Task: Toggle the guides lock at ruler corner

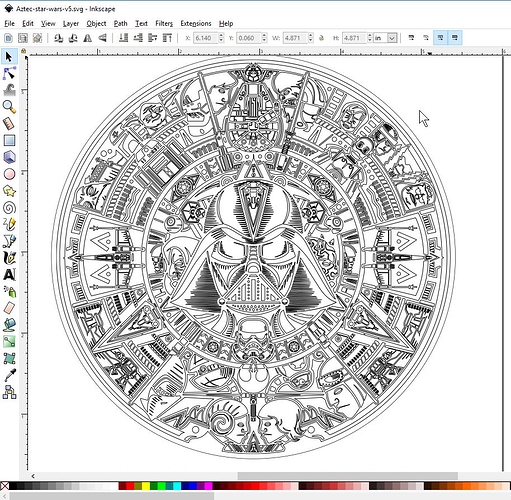Action: [x=23, y=51]
